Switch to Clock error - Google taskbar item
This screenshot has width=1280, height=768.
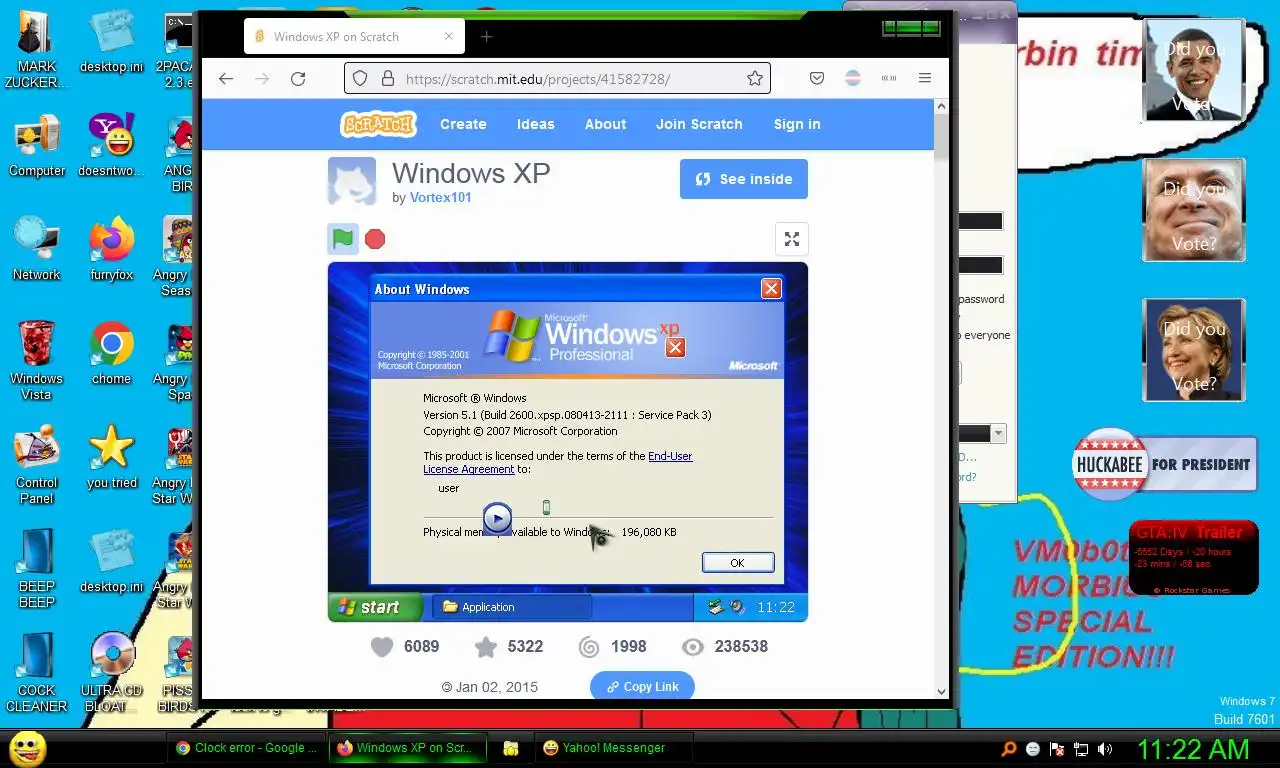pyautogui.click(x=247, y=748)
